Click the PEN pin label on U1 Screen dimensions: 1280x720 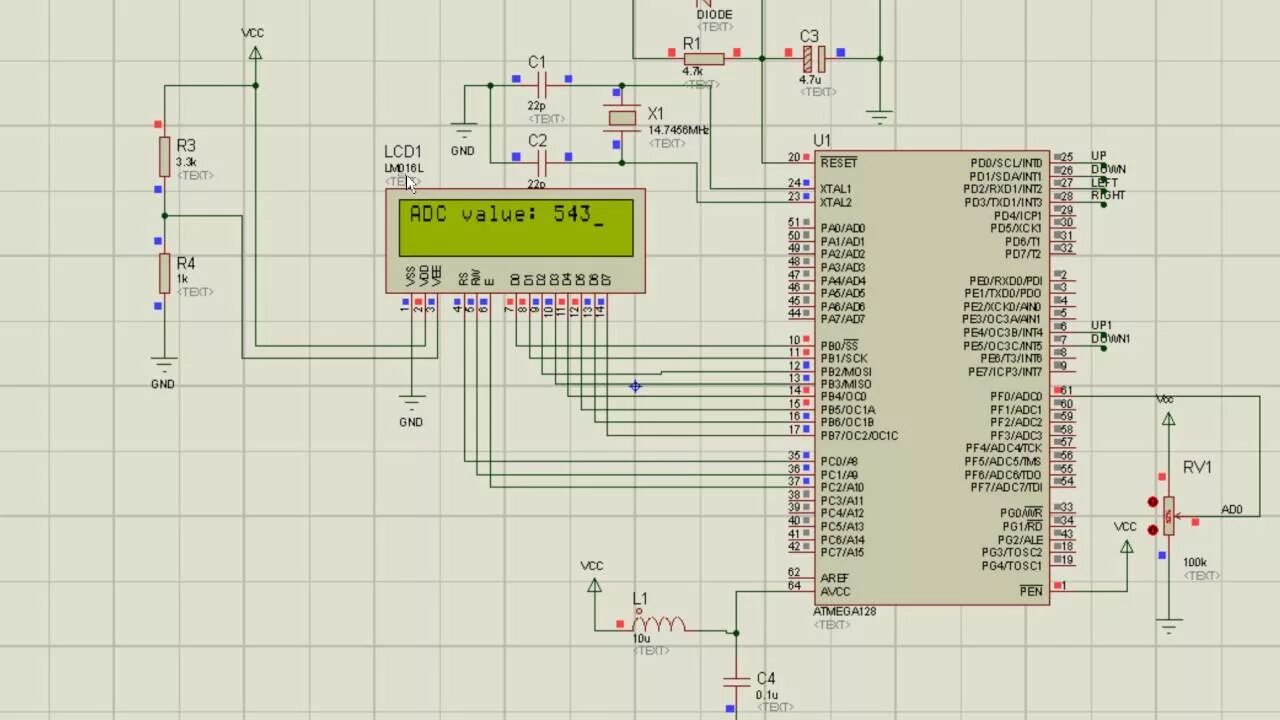pos(1031,592)
